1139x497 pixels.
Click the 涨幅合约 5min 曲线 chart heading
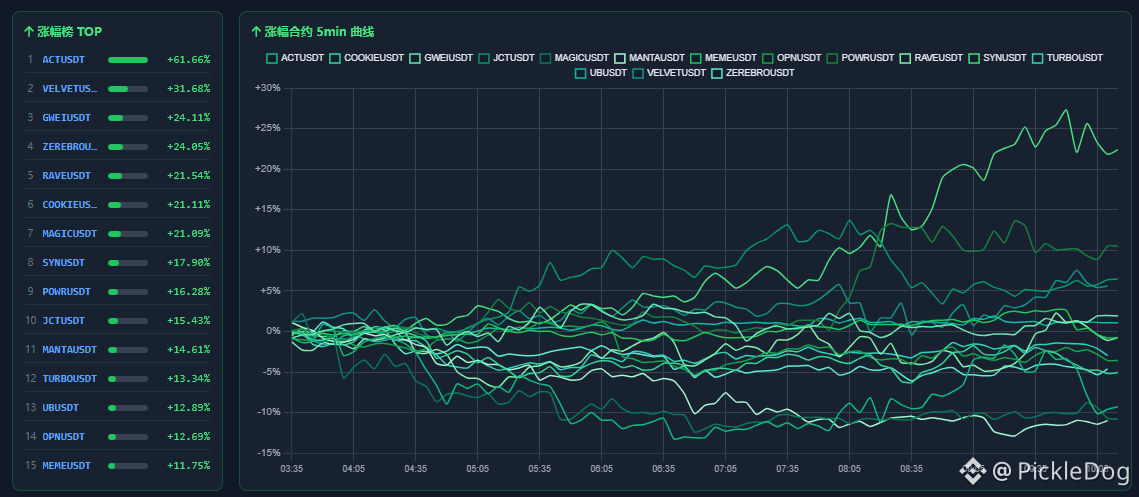(x=312, y=31)
